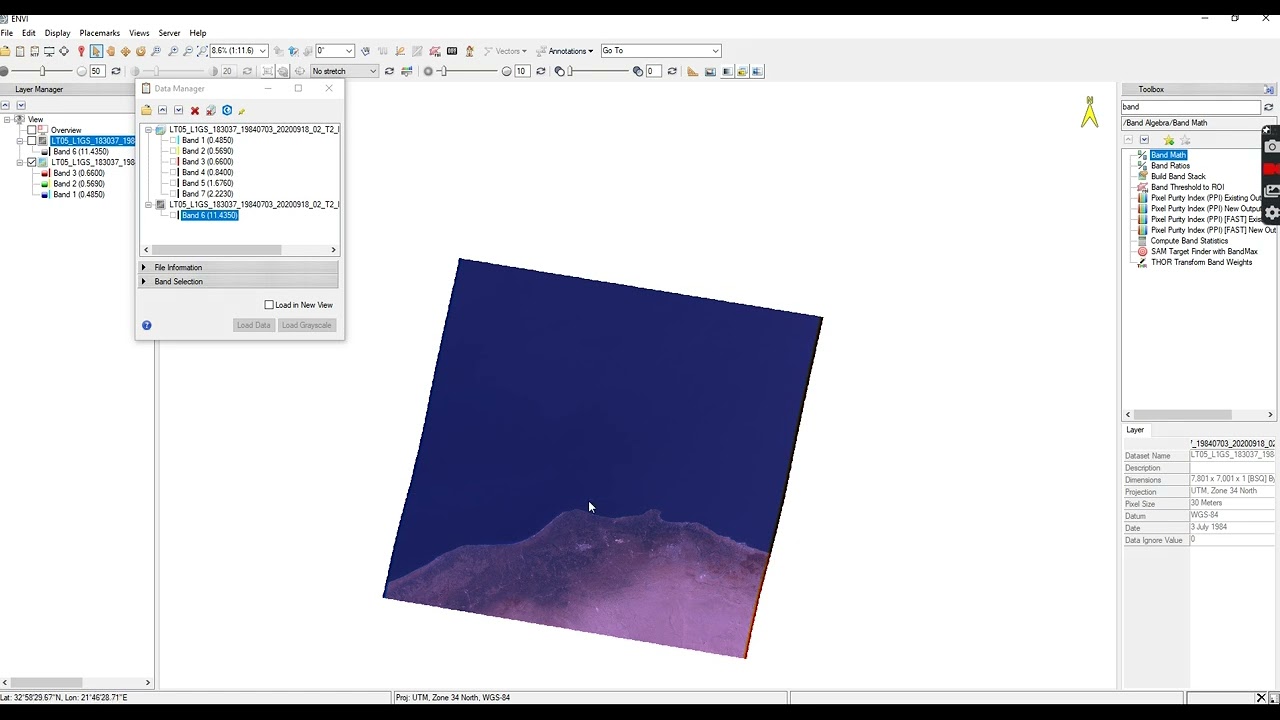This screenshot has width=1280, height=720.
Task: Click the Data Manager horizontal scrollbar
Action: [239, 250]
